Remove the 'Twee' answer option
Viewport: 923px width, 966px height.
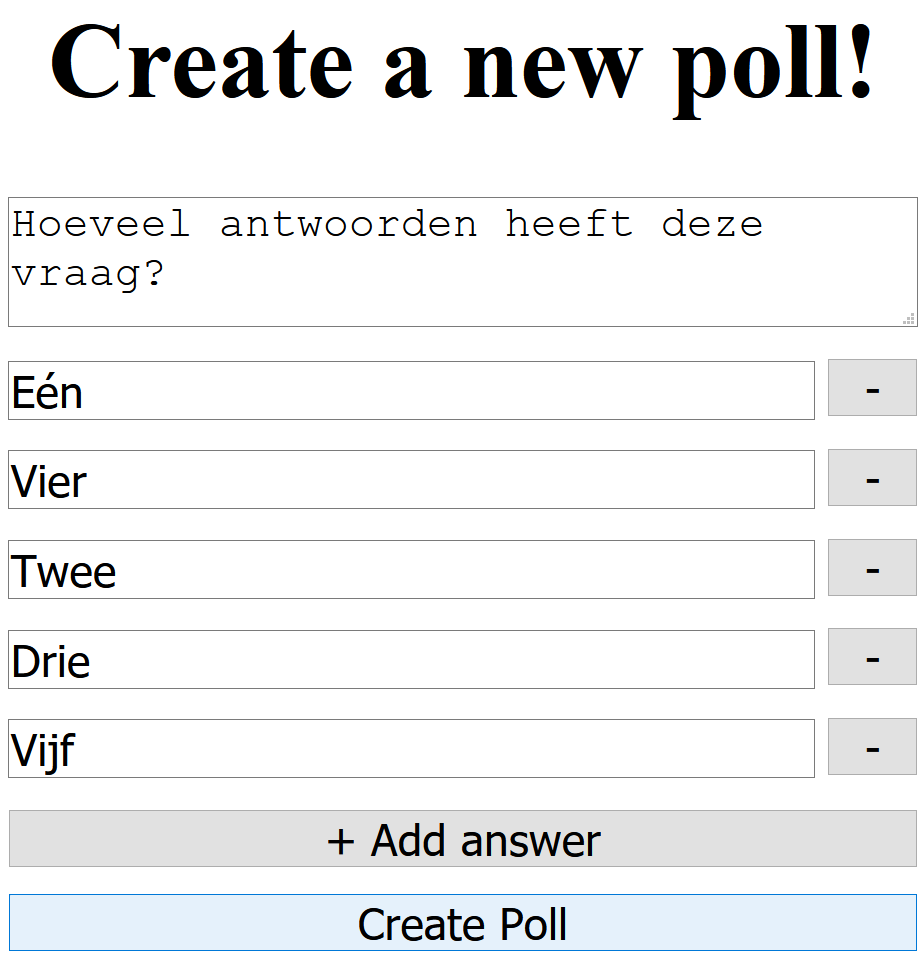coord(872,567)
